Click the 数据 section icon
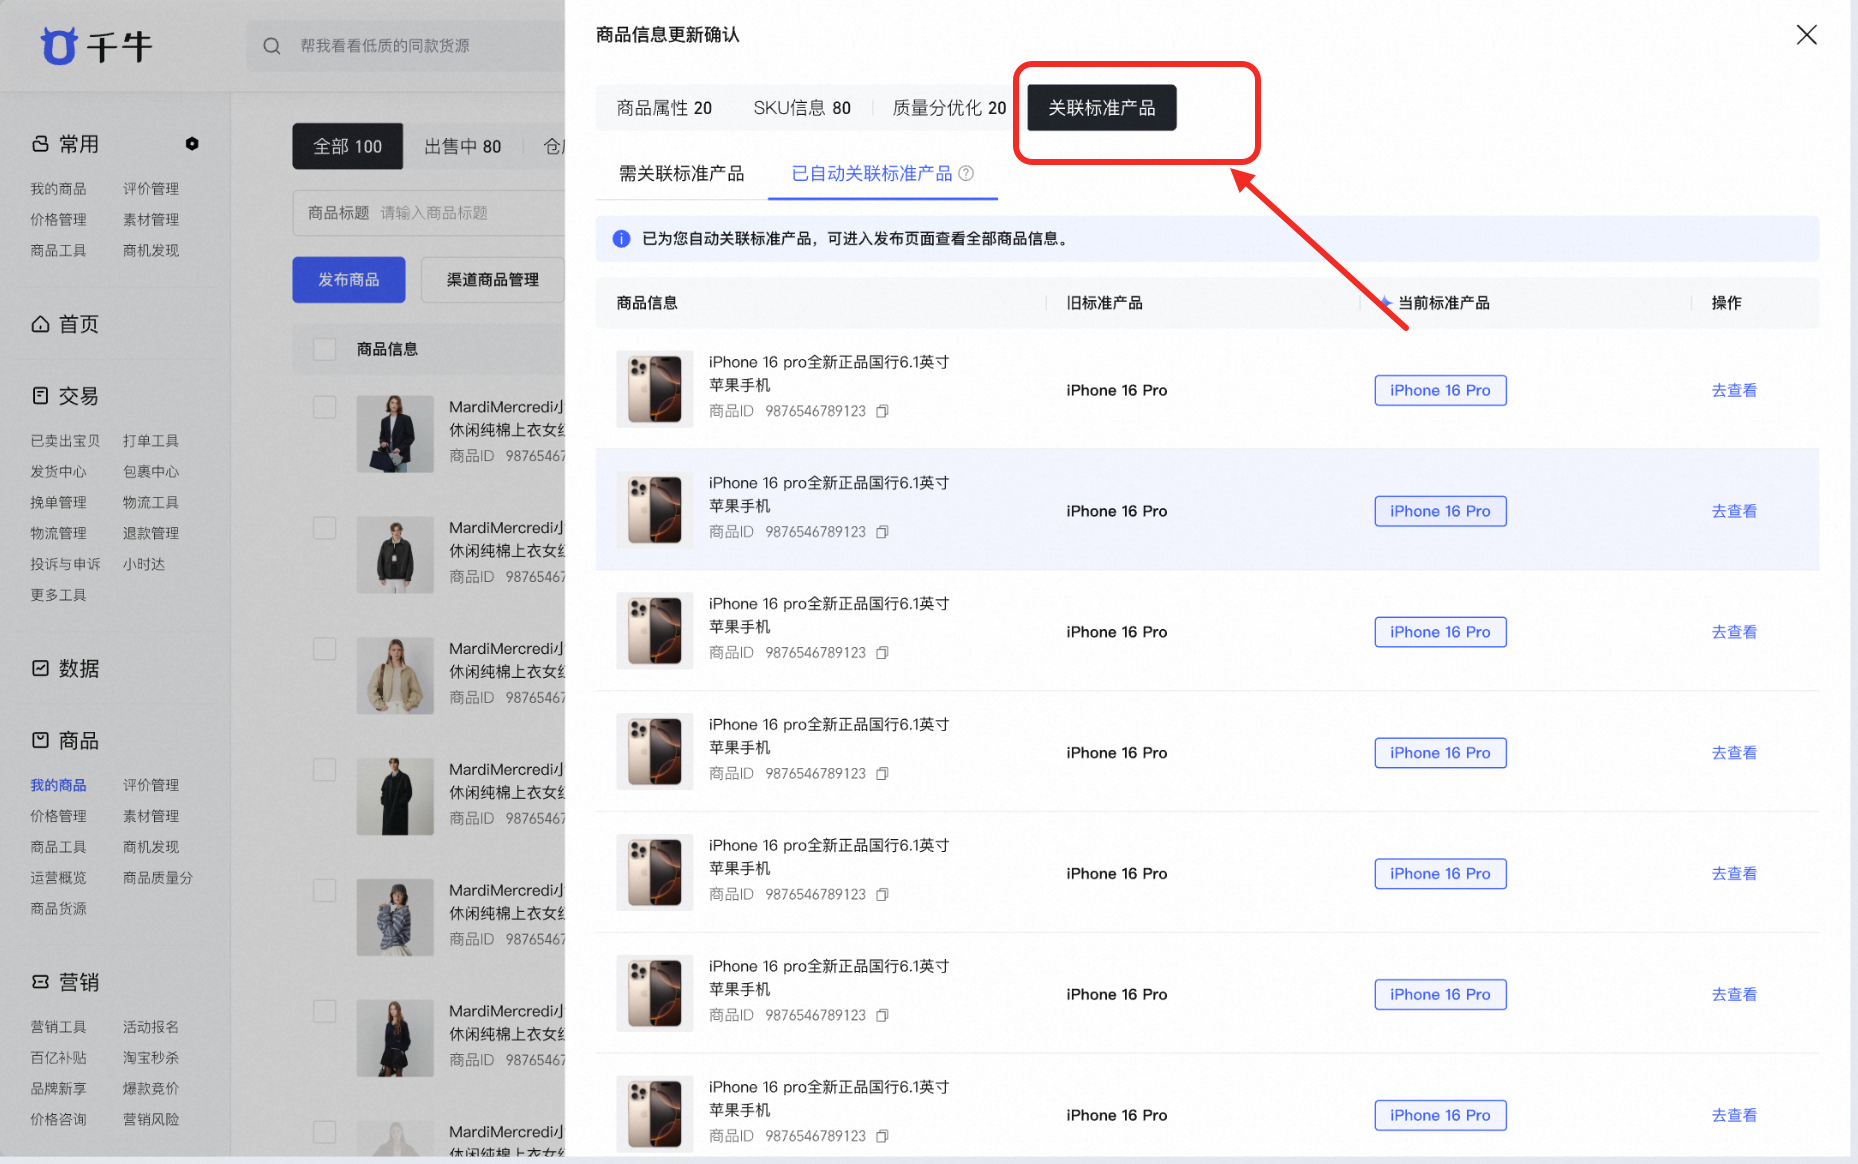Screen dimensions: 1858x1164 coord(40,668)
